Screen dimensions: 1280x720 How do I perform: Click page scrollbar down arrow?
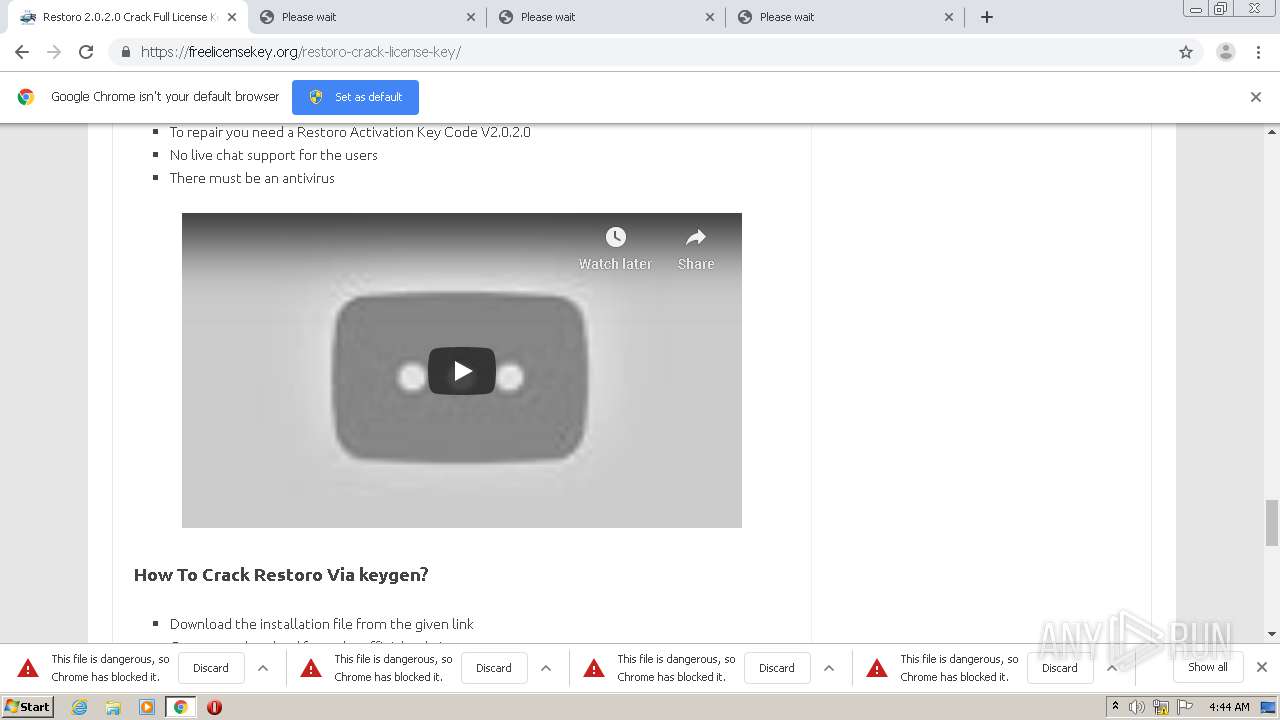[1272, 634]
